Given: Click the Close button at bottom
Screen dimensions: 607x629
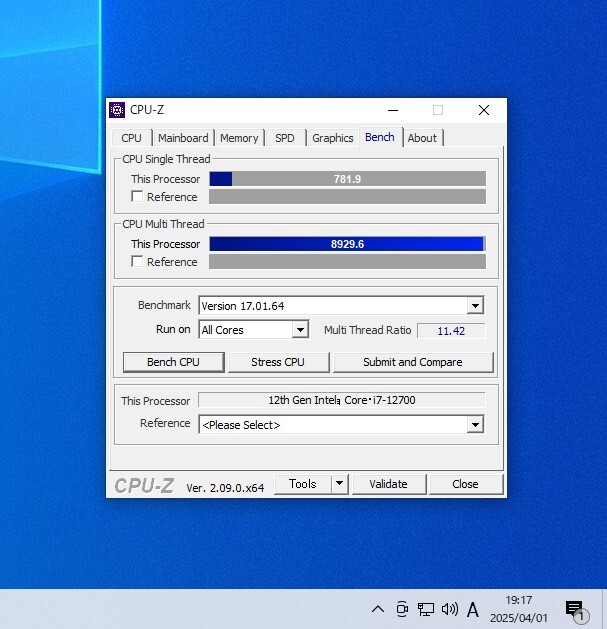Looking at the screenshot, I should pyautogui.click(x=465, y=484).
